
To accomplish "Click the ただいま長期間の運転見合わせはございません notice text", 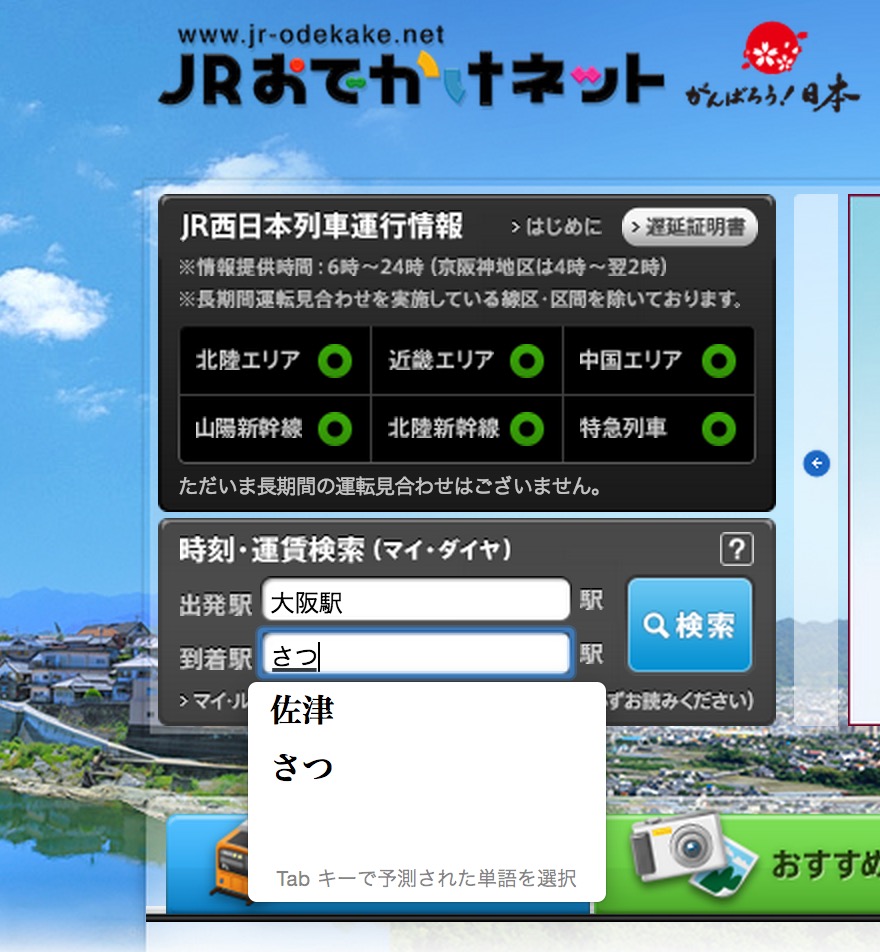I will coord(390,486).
